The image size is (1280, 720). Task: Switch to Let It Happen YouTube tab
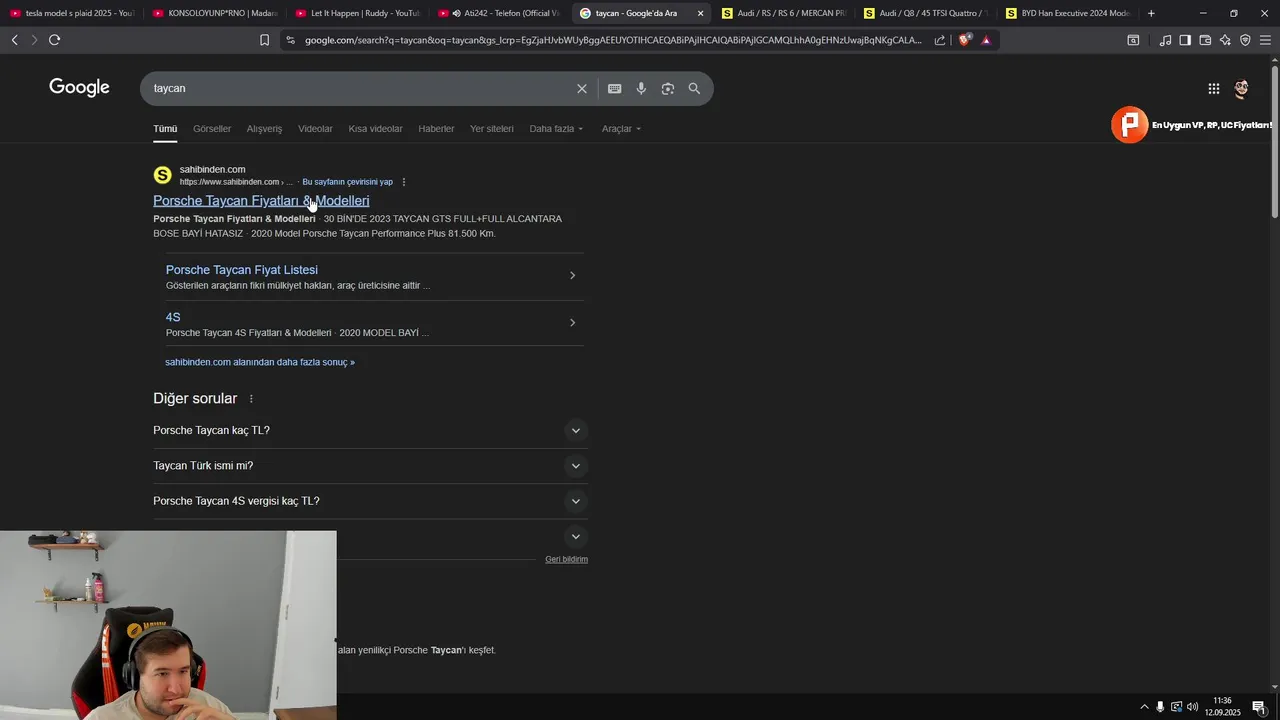357,13
